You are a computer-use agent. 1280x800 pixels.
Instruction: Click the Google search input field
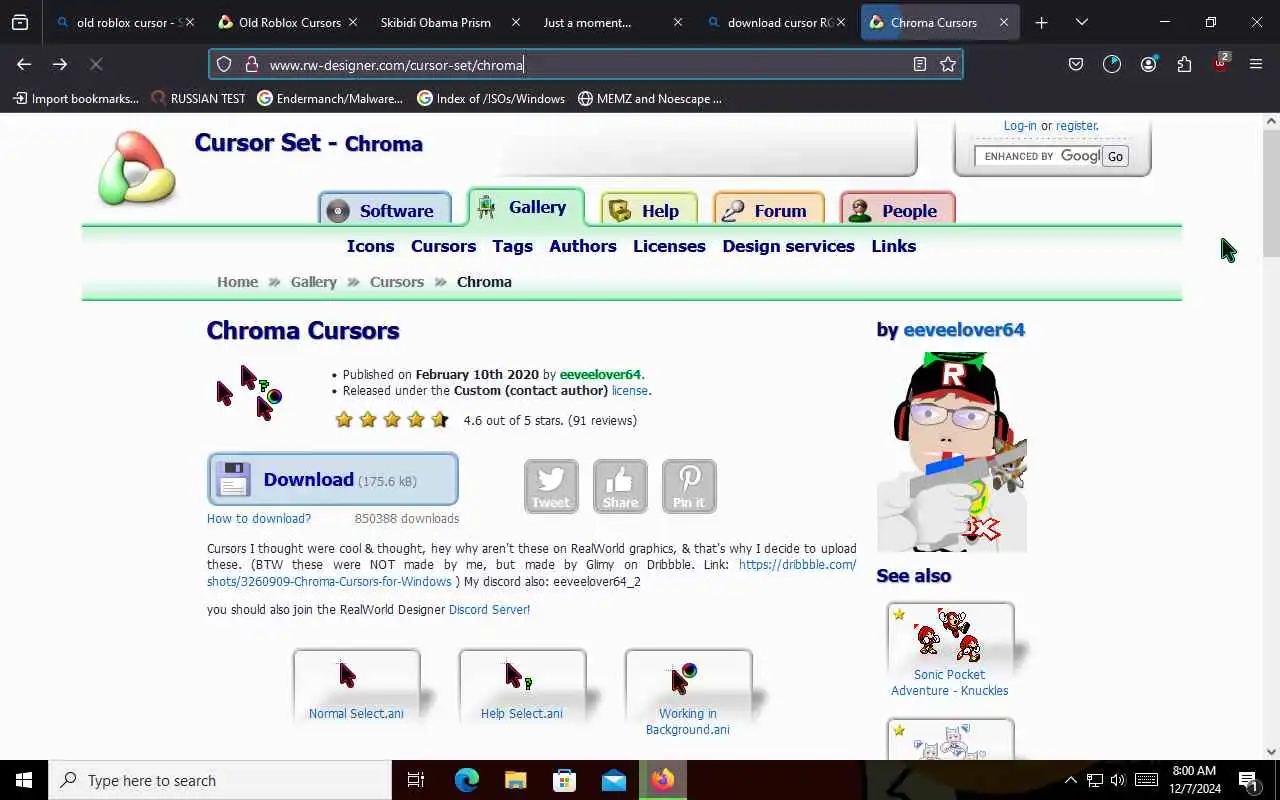click(x=1038, y=156)
